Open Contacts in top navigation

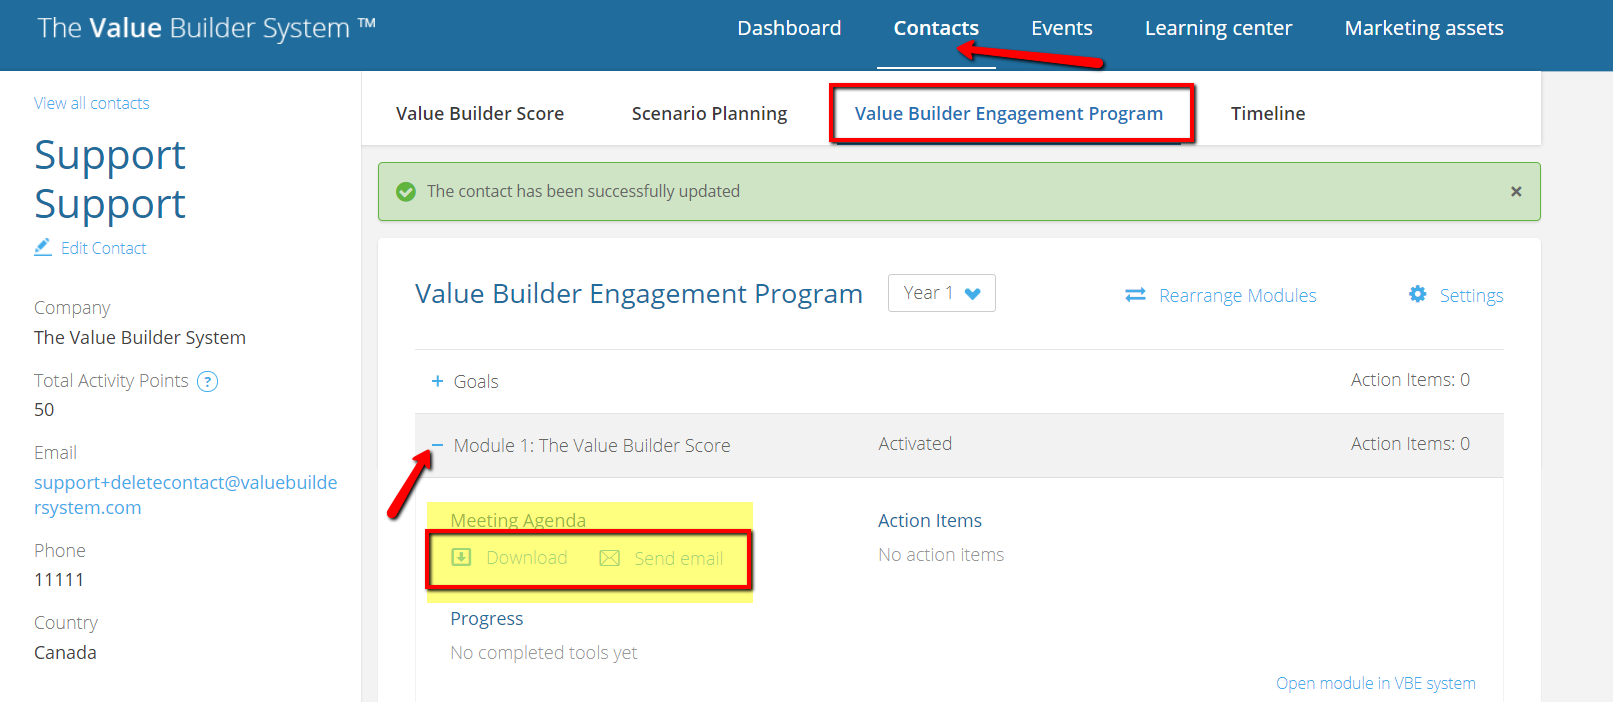[936, 28]
